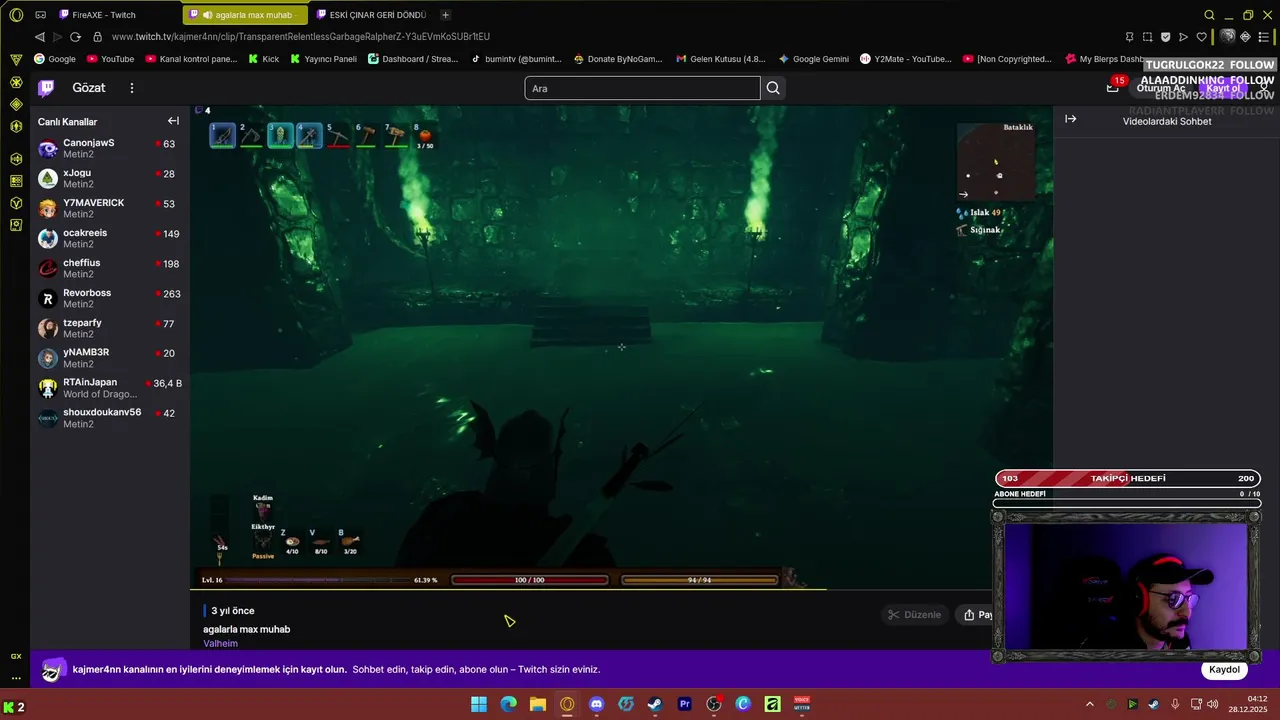The height and width of the screenshot is (720, 1280).
Task: Open the Opera easy setup menu icon
Action: 1262,37
